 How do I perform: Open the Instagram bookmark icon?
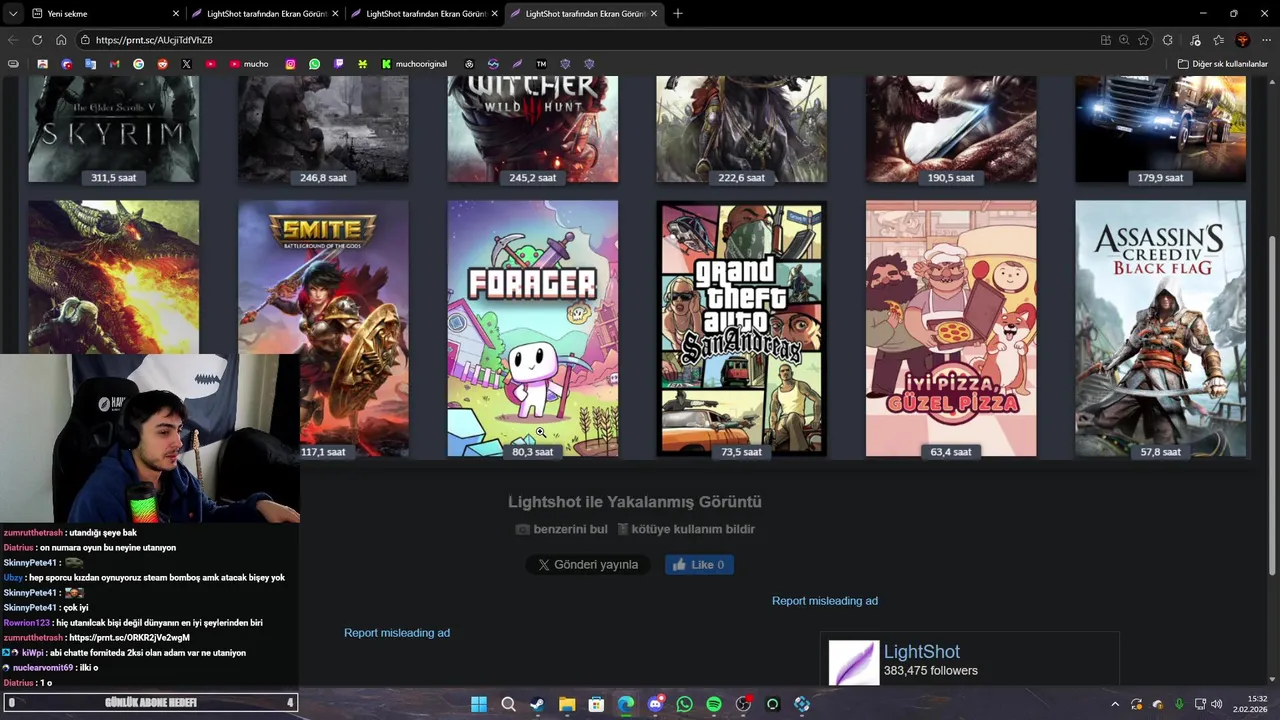click(x=290, y=64)
